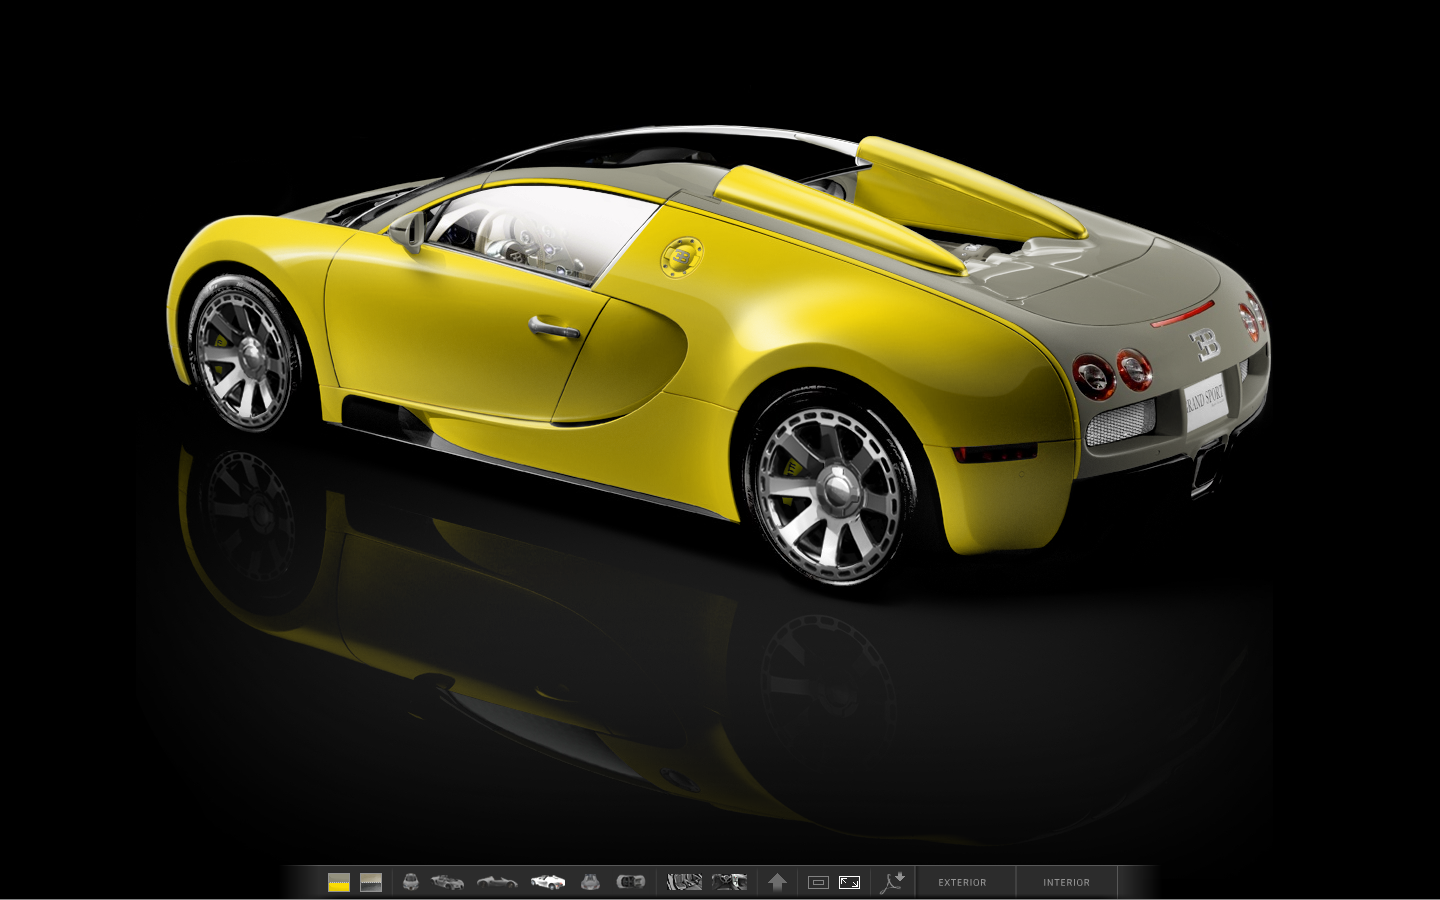Switch to the front view car icon
Screen dimensions: 1440x900
(x=410, y=882)
